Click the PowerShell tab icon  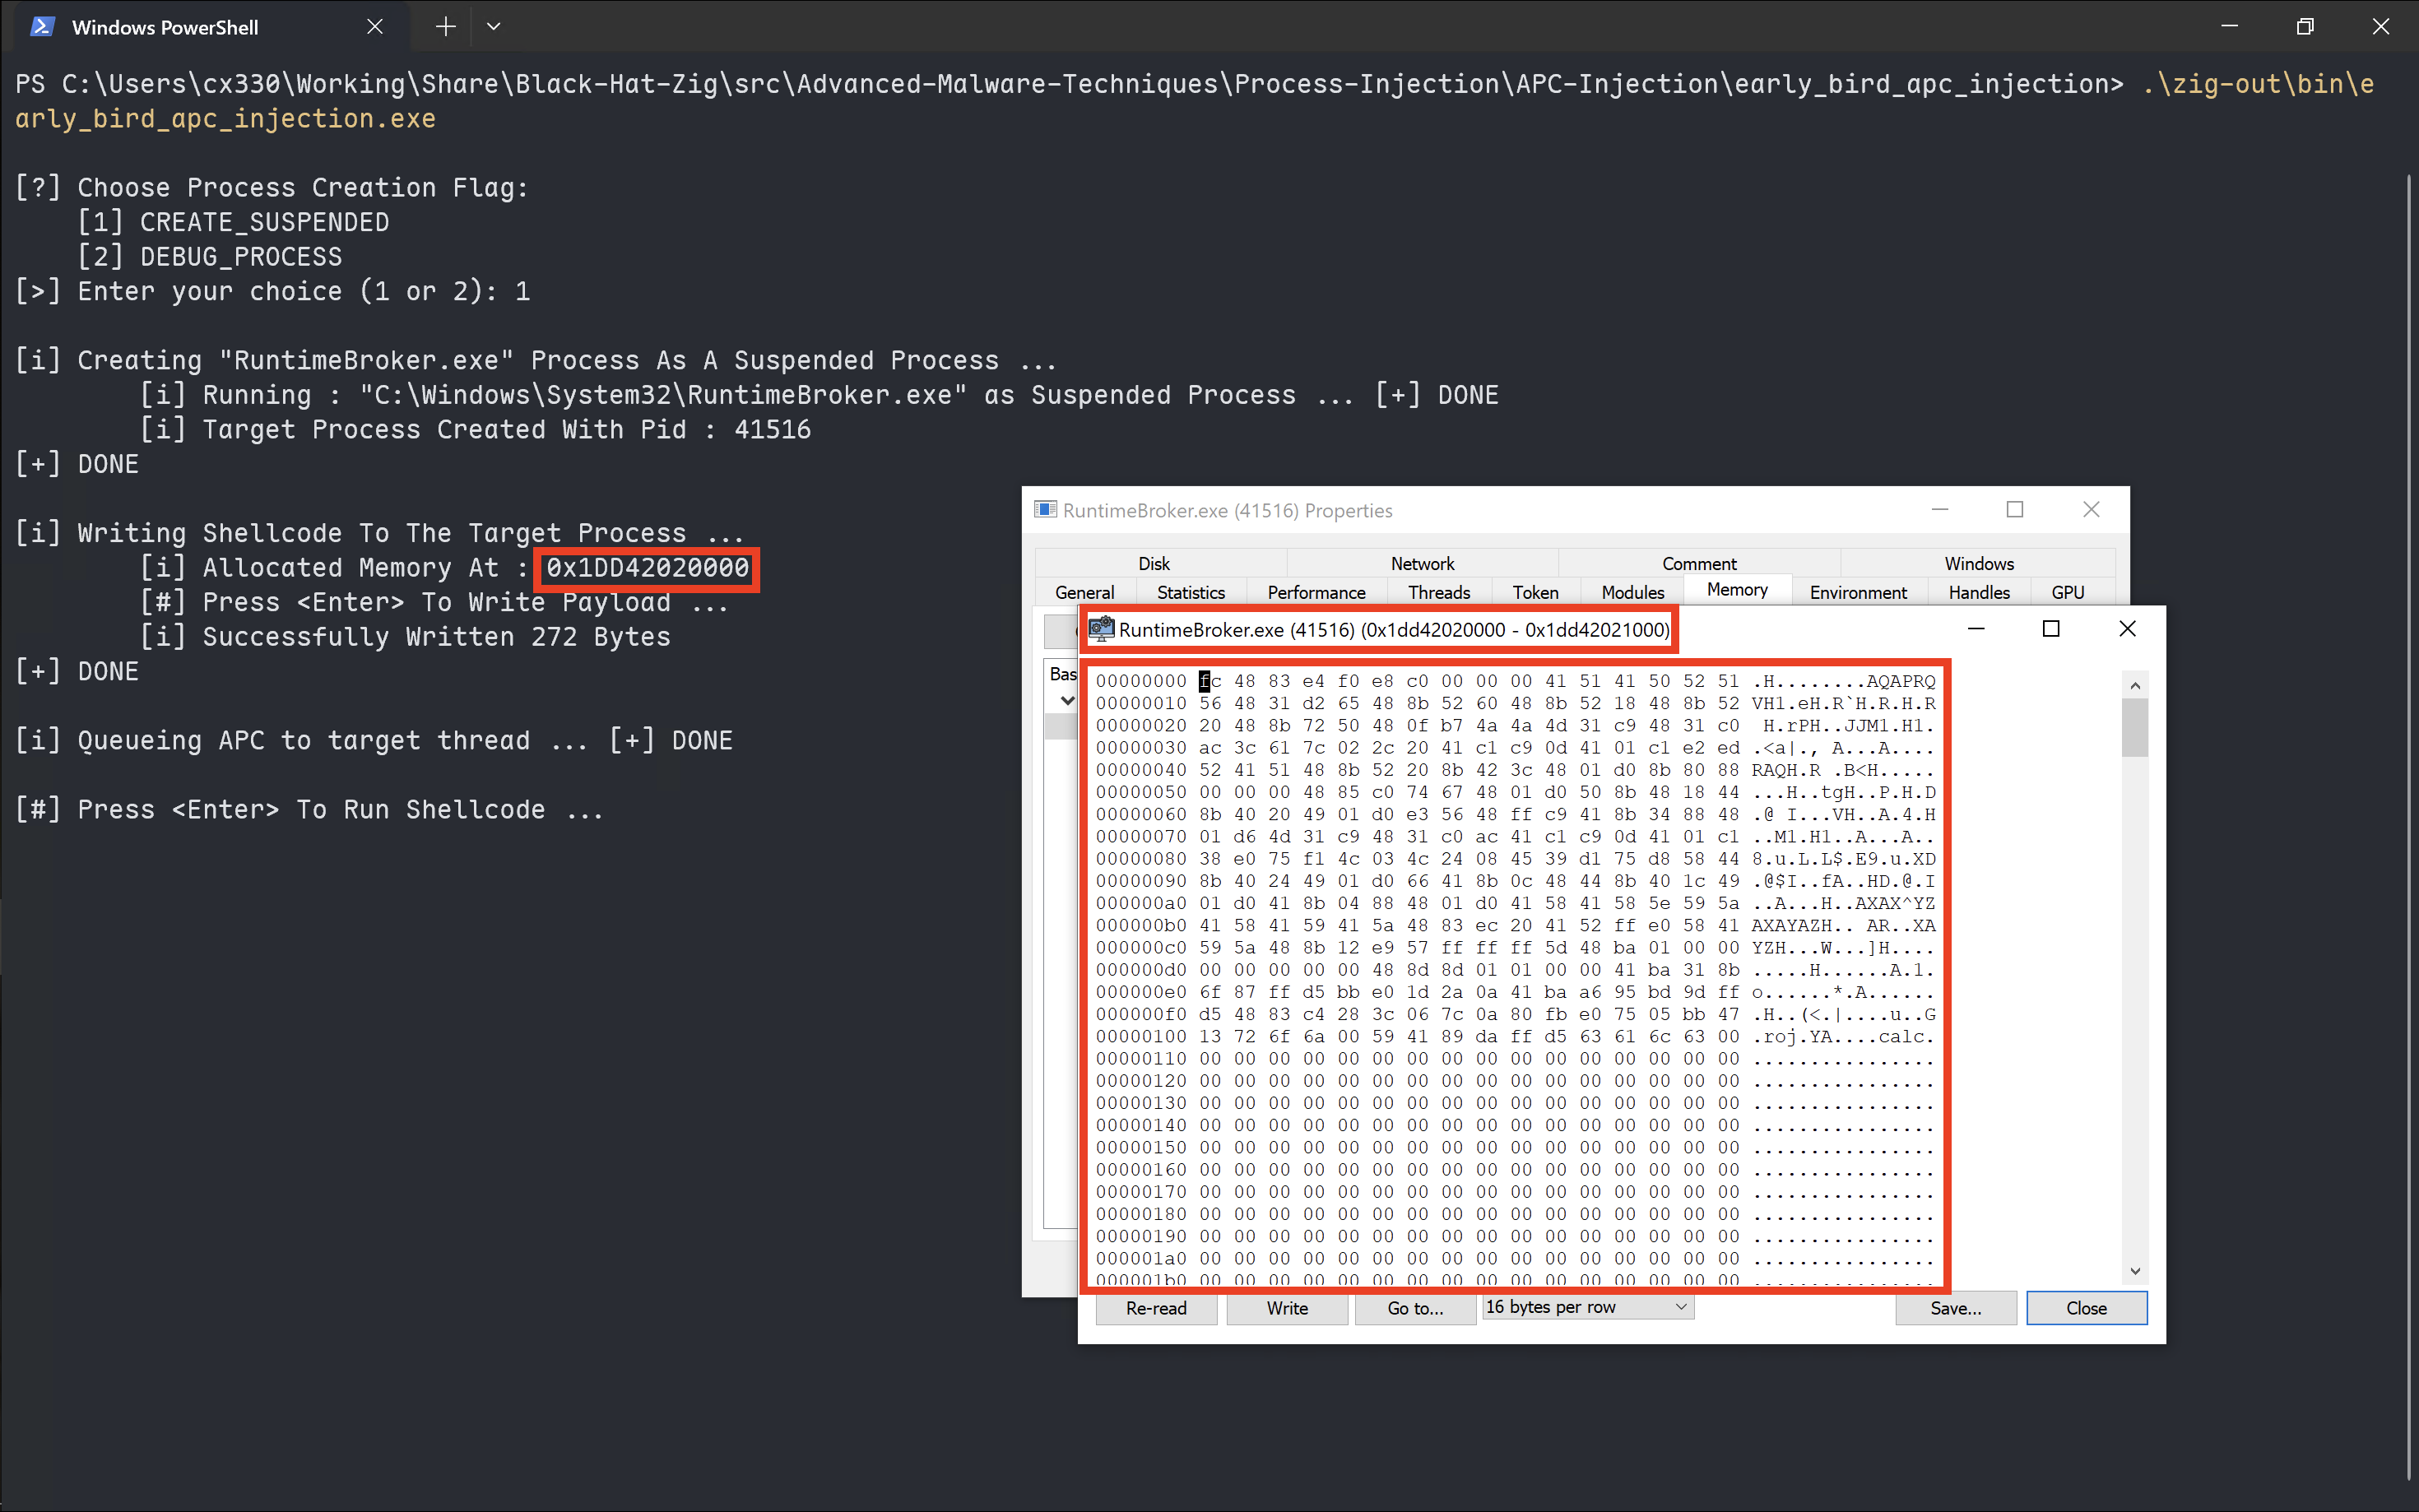click(42, 27)
